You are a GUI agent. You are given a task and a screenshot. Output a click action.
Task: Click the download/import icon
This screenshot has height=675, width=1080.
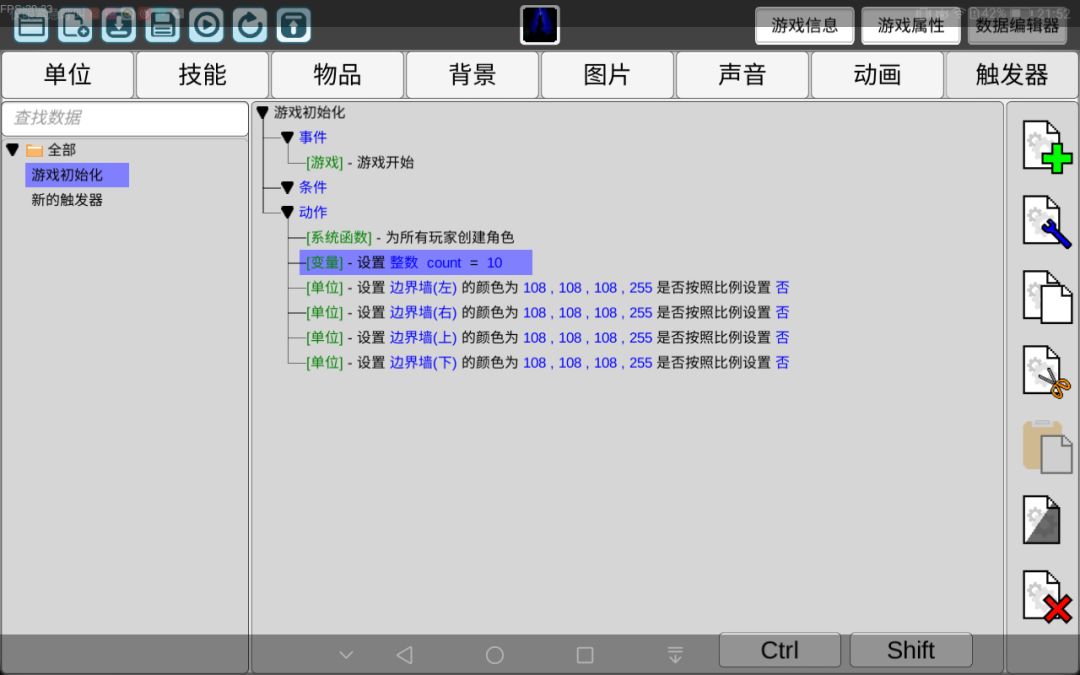118,25
